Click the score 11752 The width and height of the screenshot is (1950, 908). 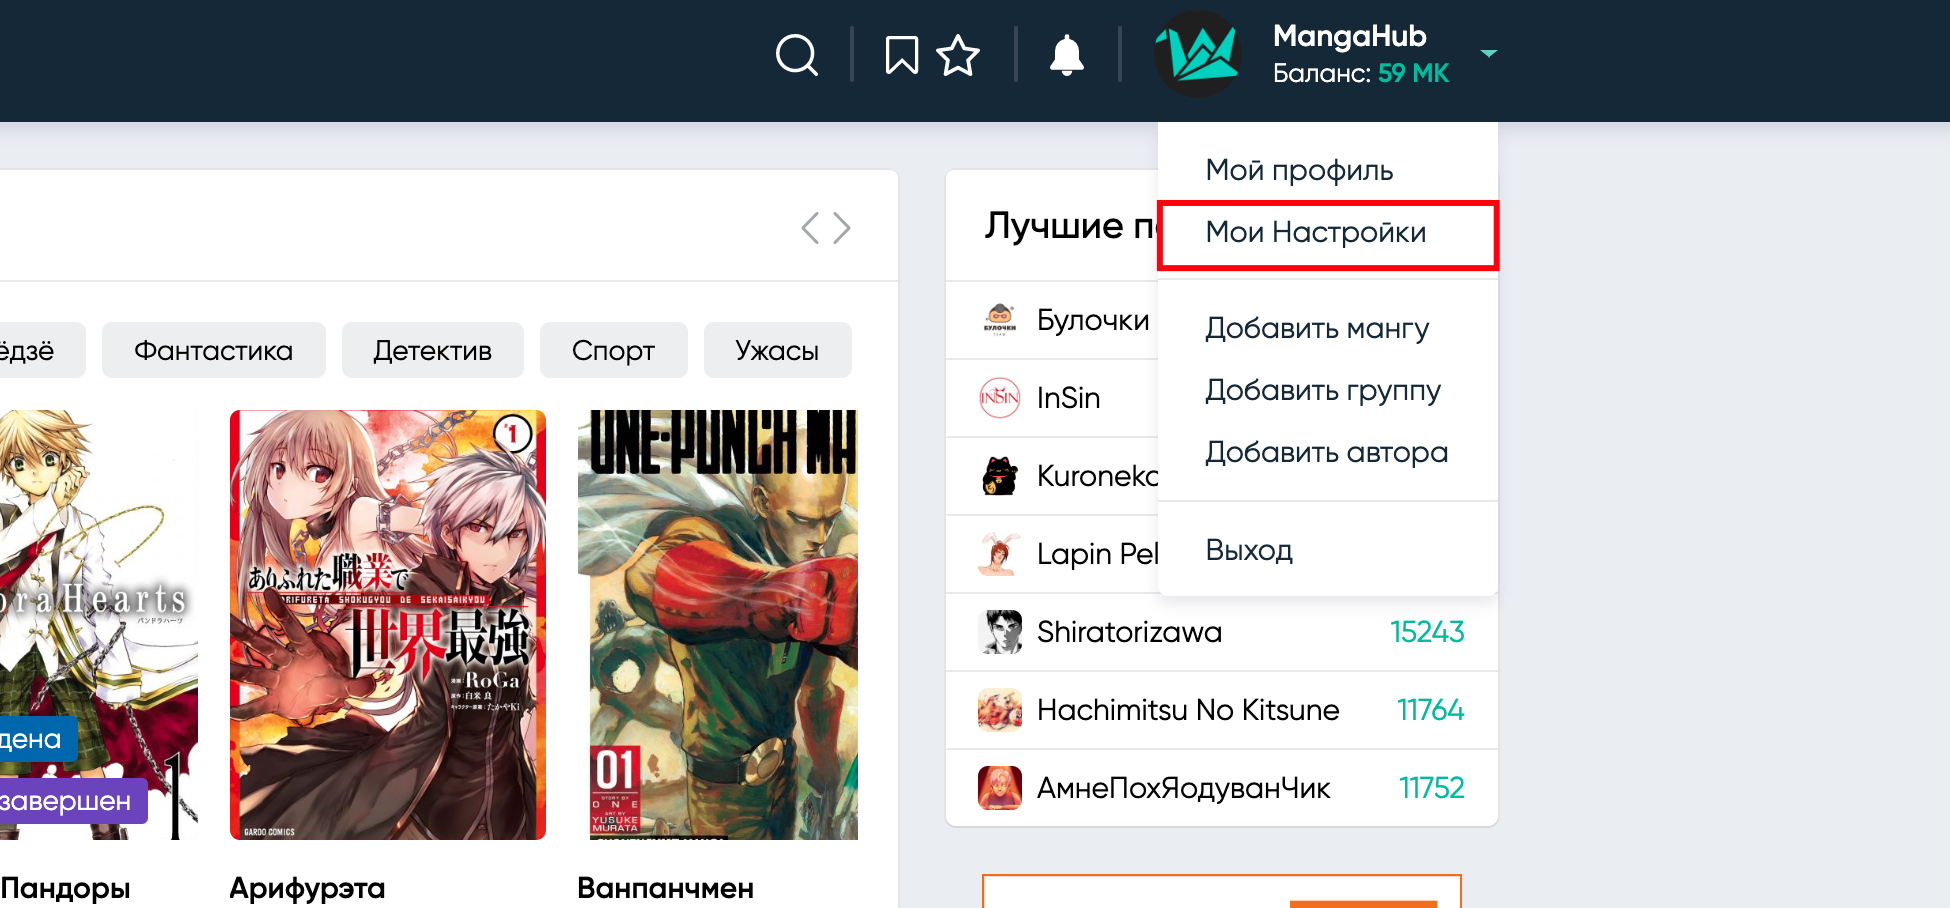click(1431, 788)
